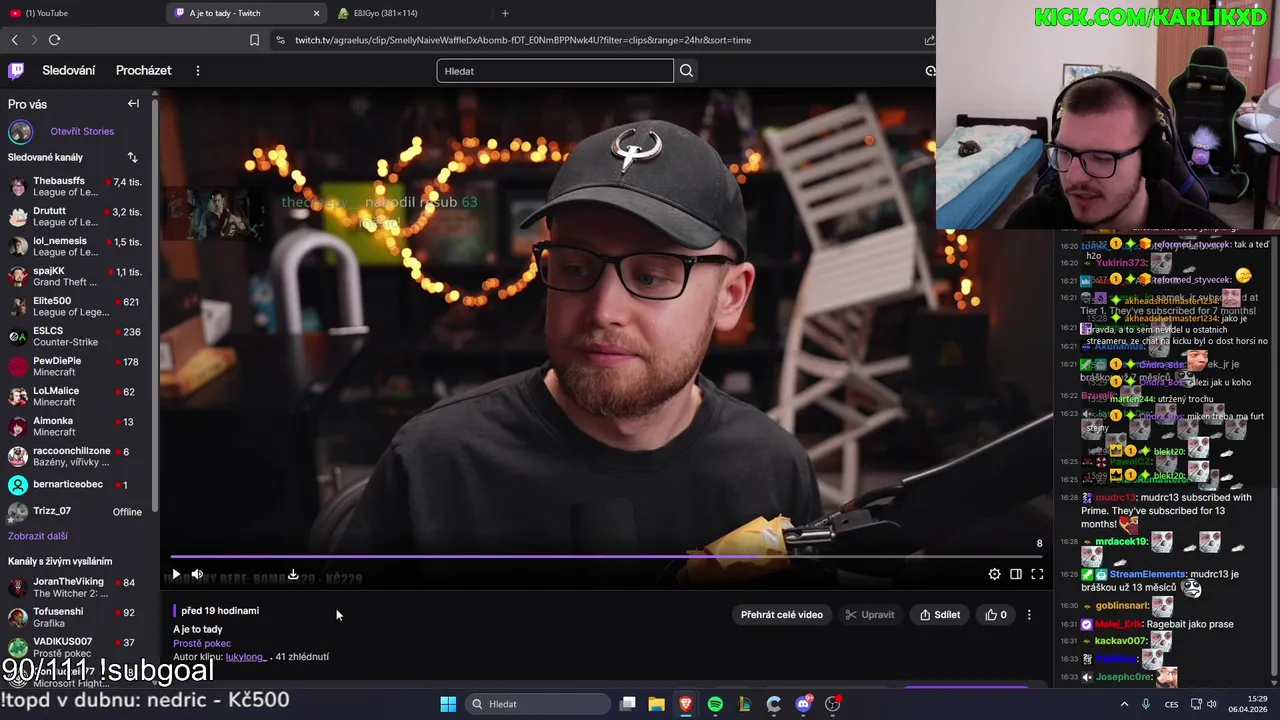Open File Explorer from taskbar
The image size is (1280, 720).
coord(656,704)
